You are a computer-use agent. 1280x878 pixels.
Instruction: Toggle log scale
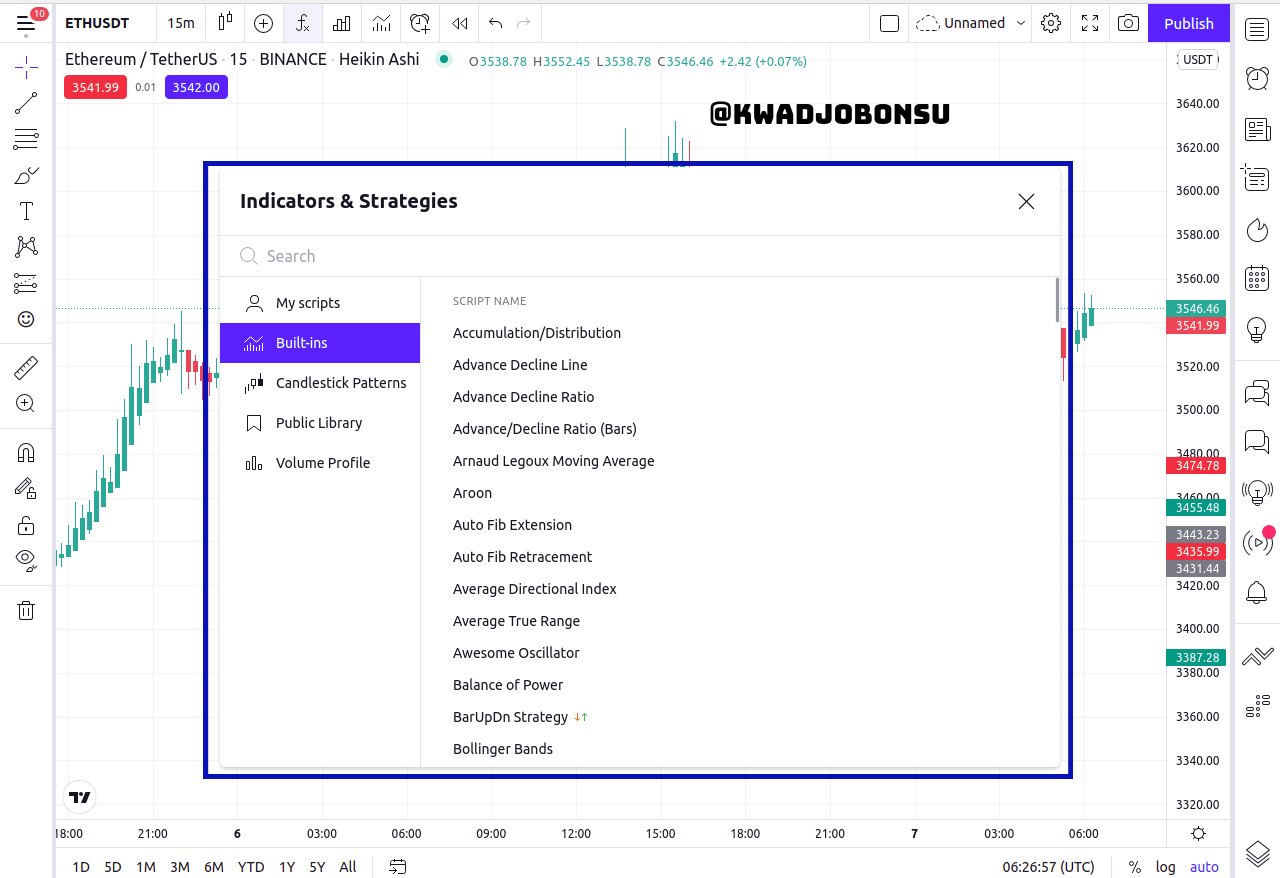click(x=1165, y=867)
